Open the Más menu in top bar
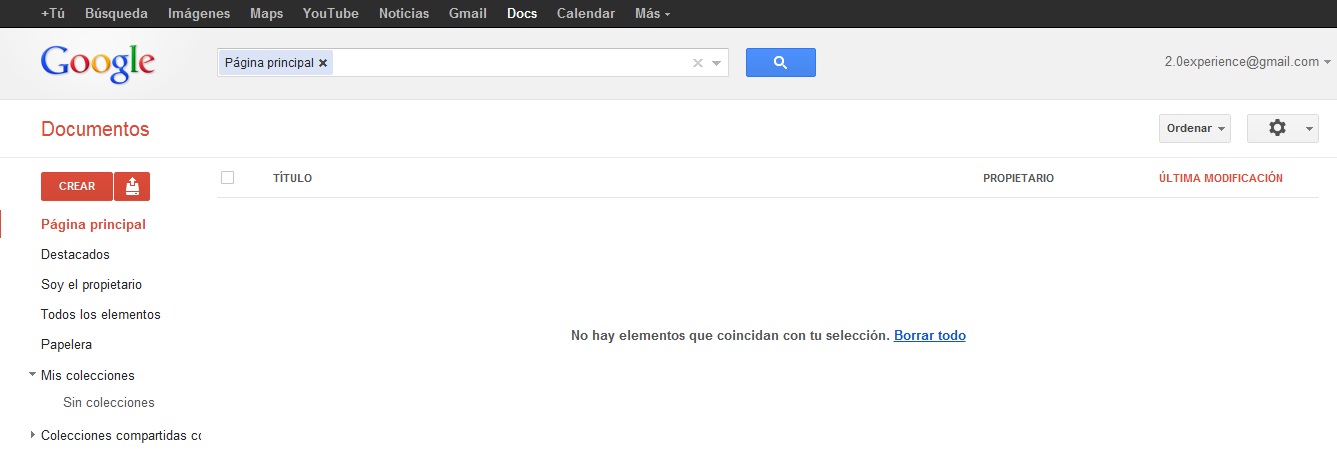This screenshot has width=1337, height=459. point(652,14)
